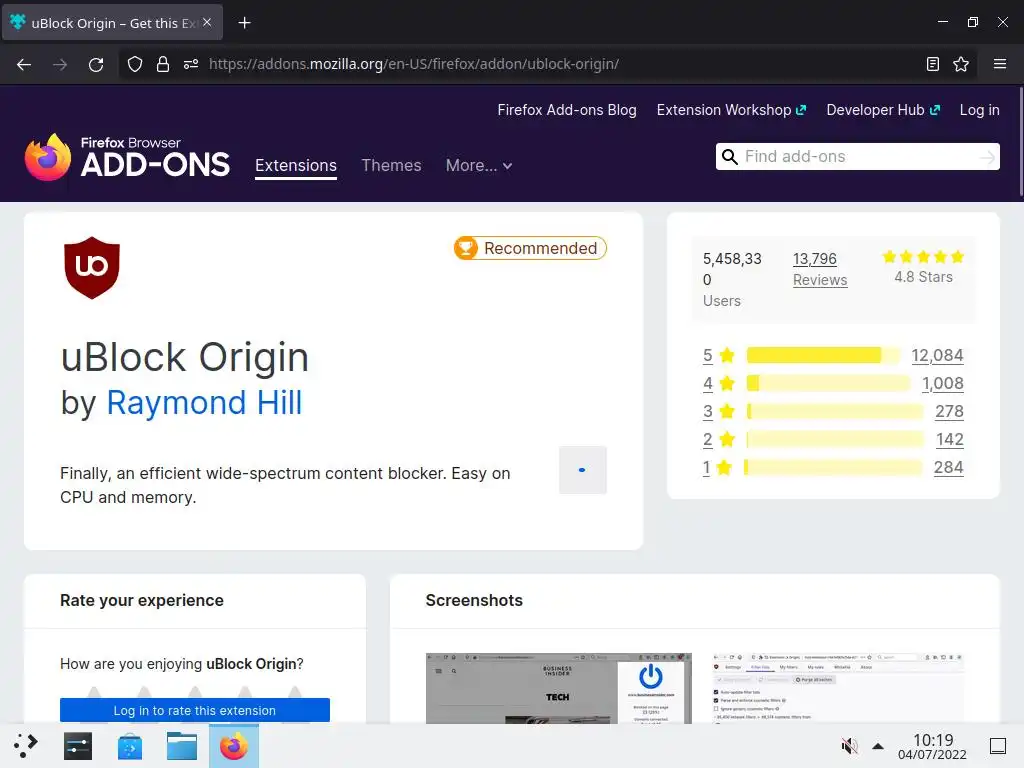This screenshot has width=1024, height=768.
Task: Switch to the Themes section
Action: [x=391, y=165]
